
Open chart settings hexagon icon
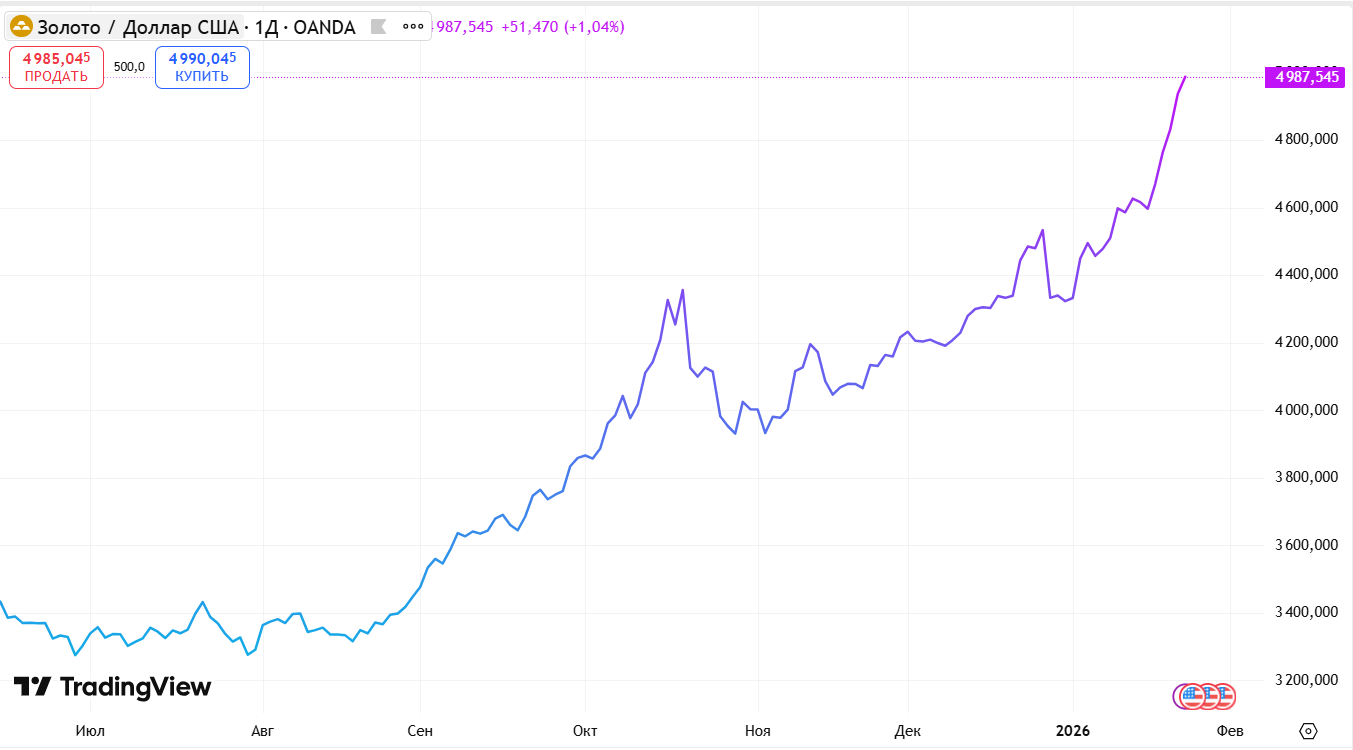1308,731
